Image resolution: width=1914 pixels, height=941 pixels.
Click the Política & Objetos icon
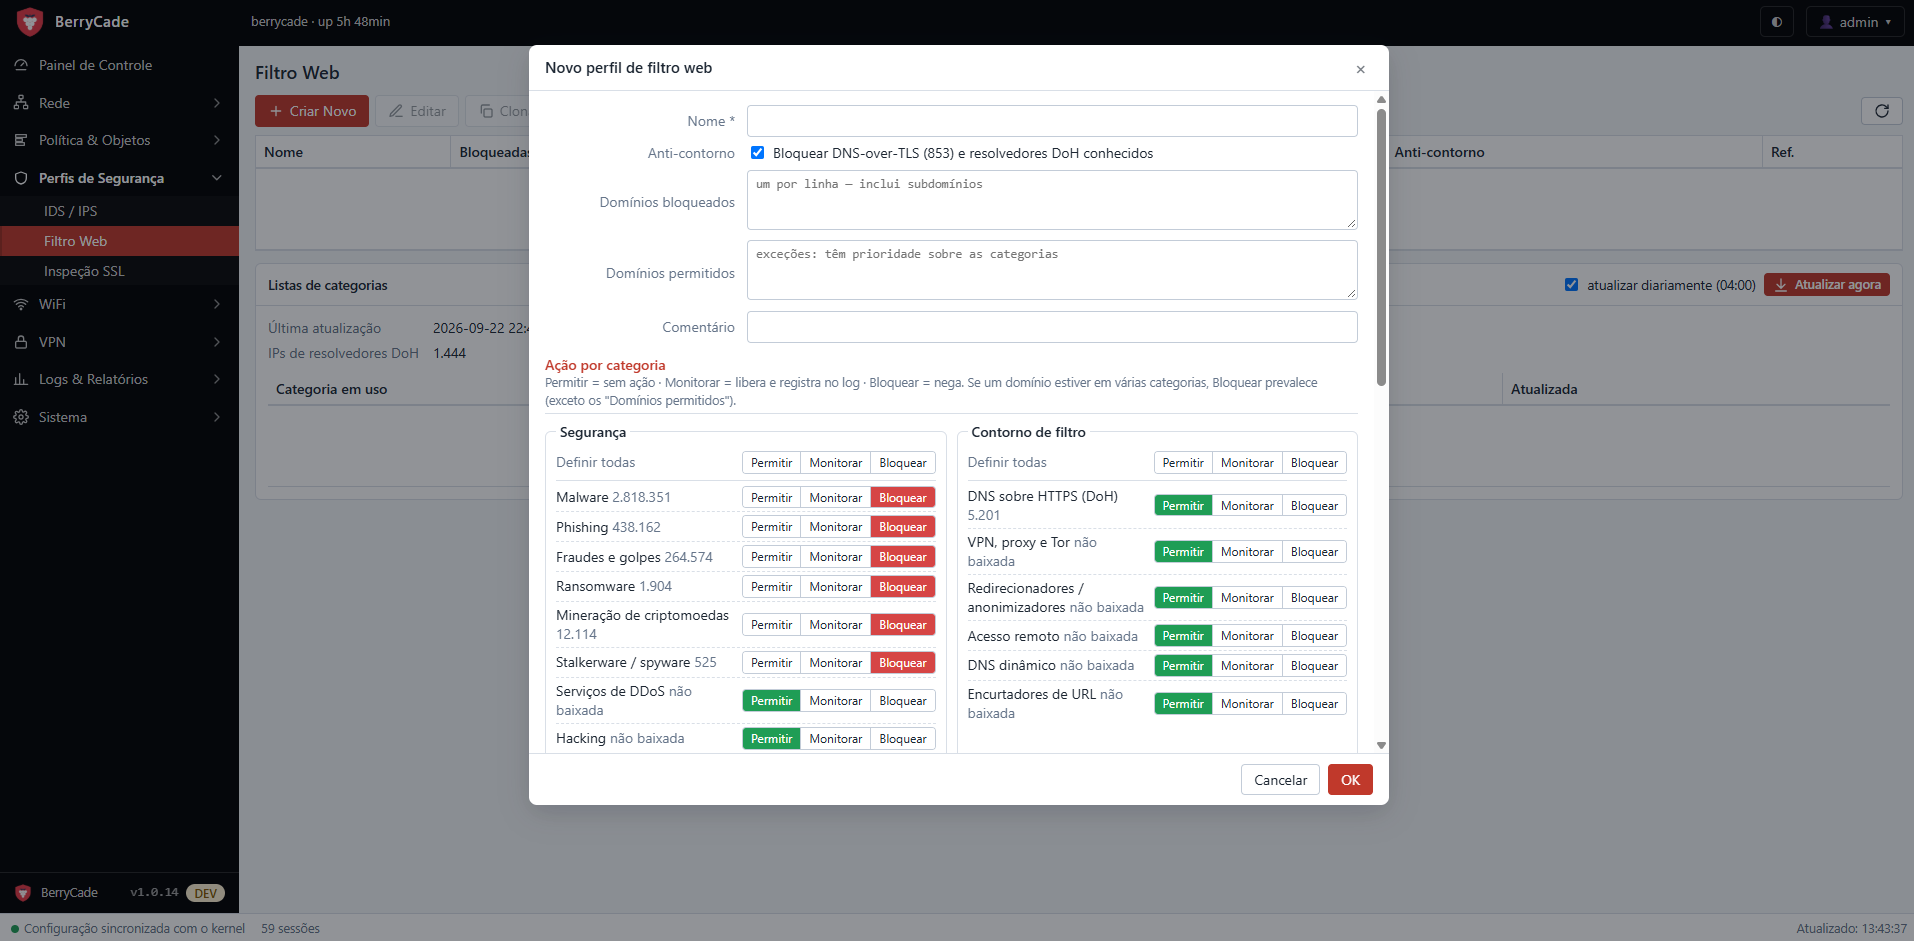click(21, 140)
